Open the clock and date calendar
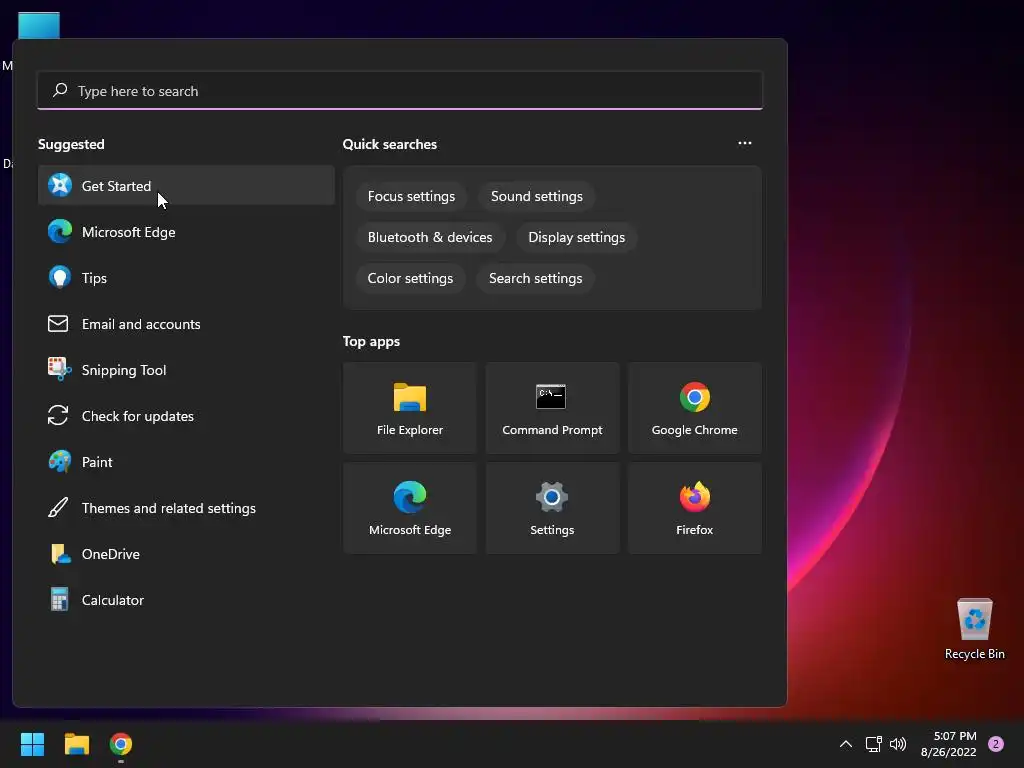This screenshot has width=1024, height=768. click(x=948, y=744)
